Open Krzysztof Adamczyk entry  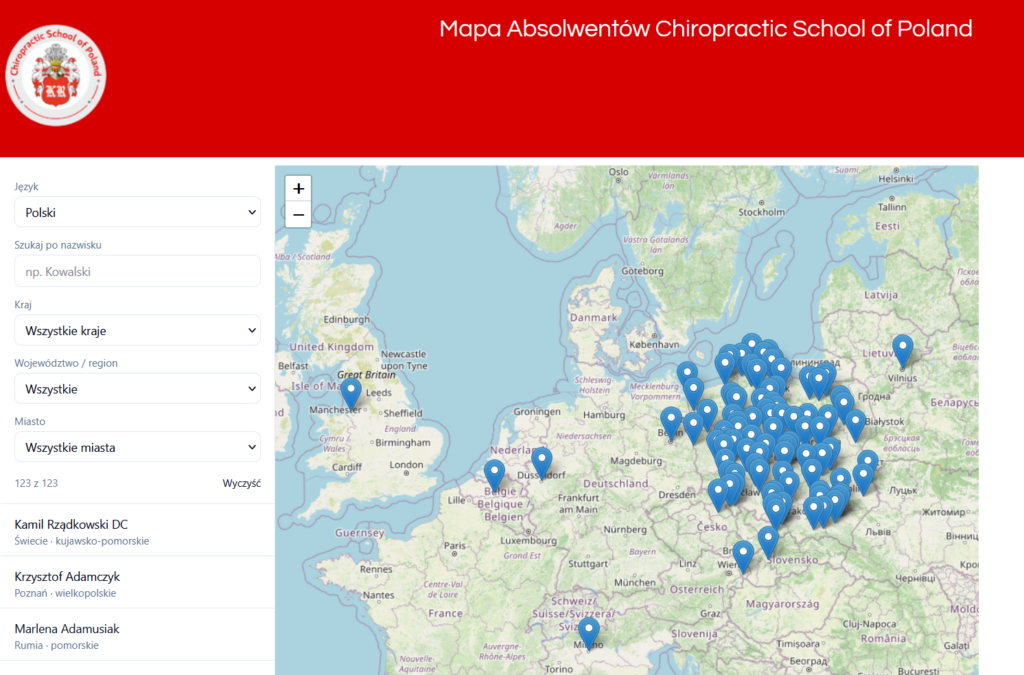pos(137,583)
